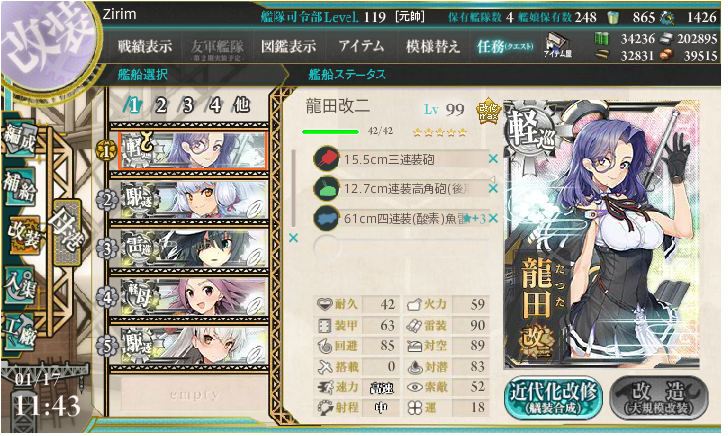Open the 図鑑表示 encyclopedia menu
Image resolution: width=728 pixels, height=436 pixels.
click(x=288, y=46)
